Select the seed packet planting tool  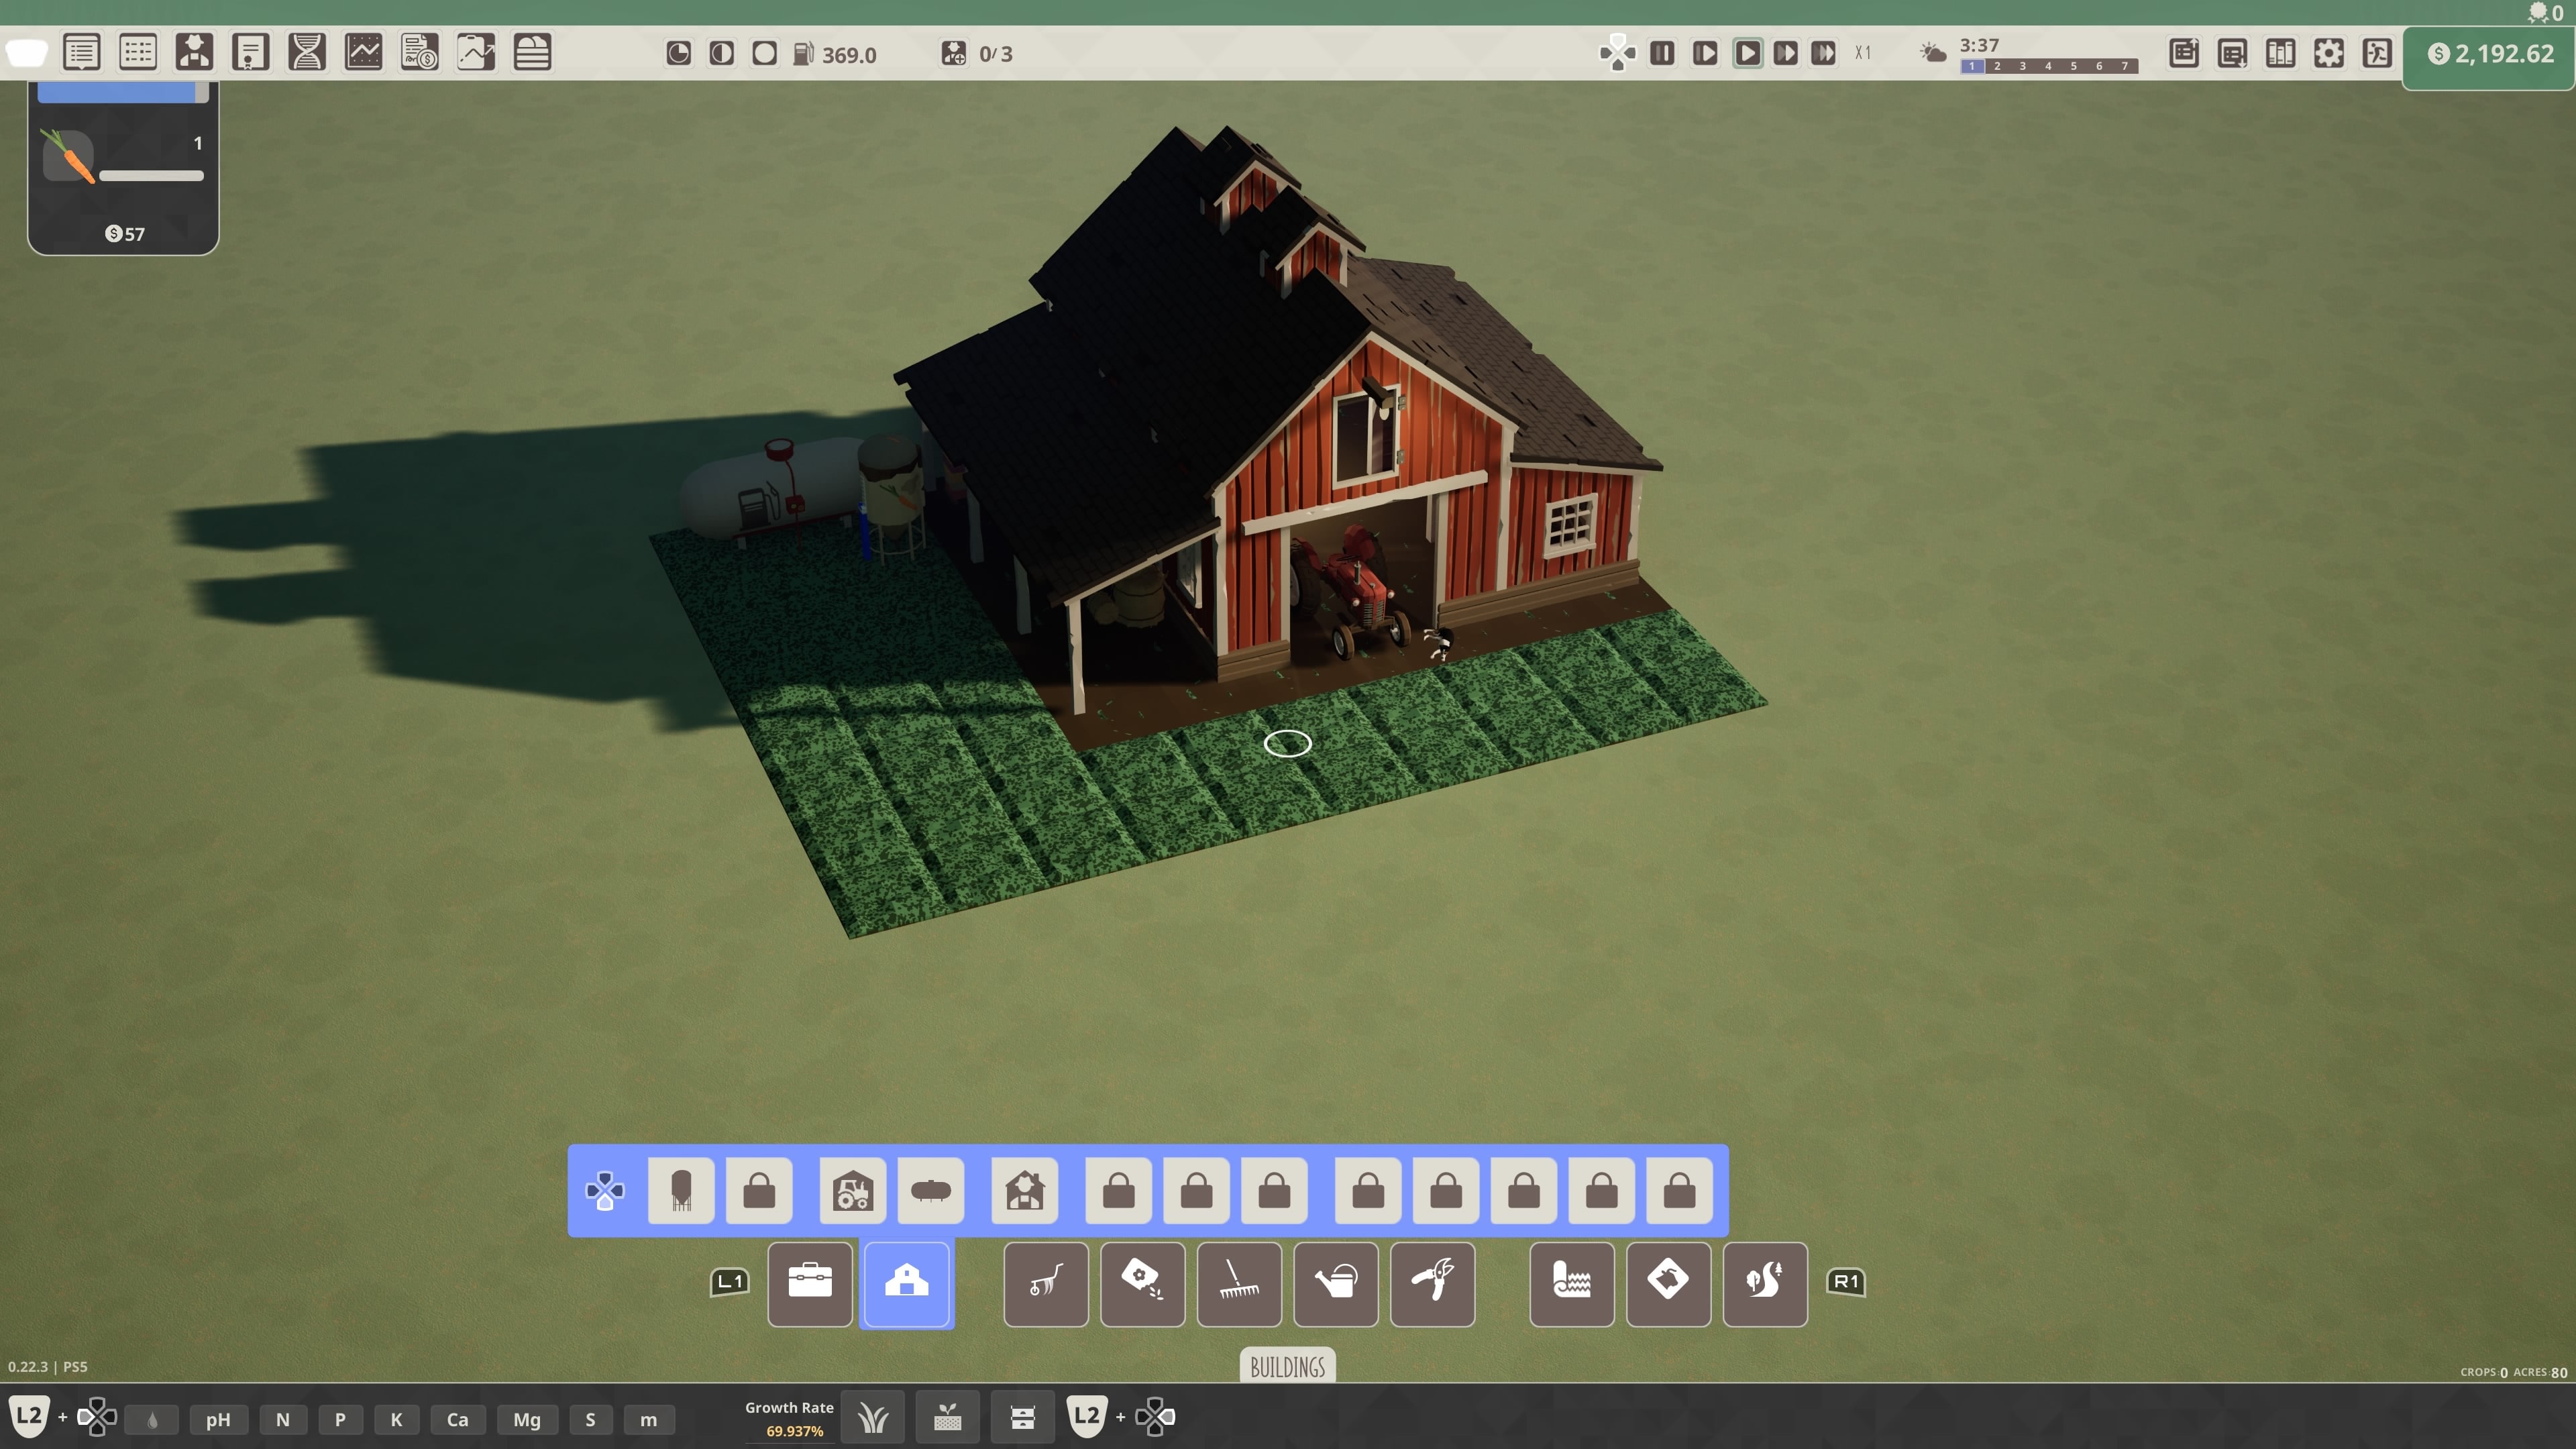click(1142, 1285)
